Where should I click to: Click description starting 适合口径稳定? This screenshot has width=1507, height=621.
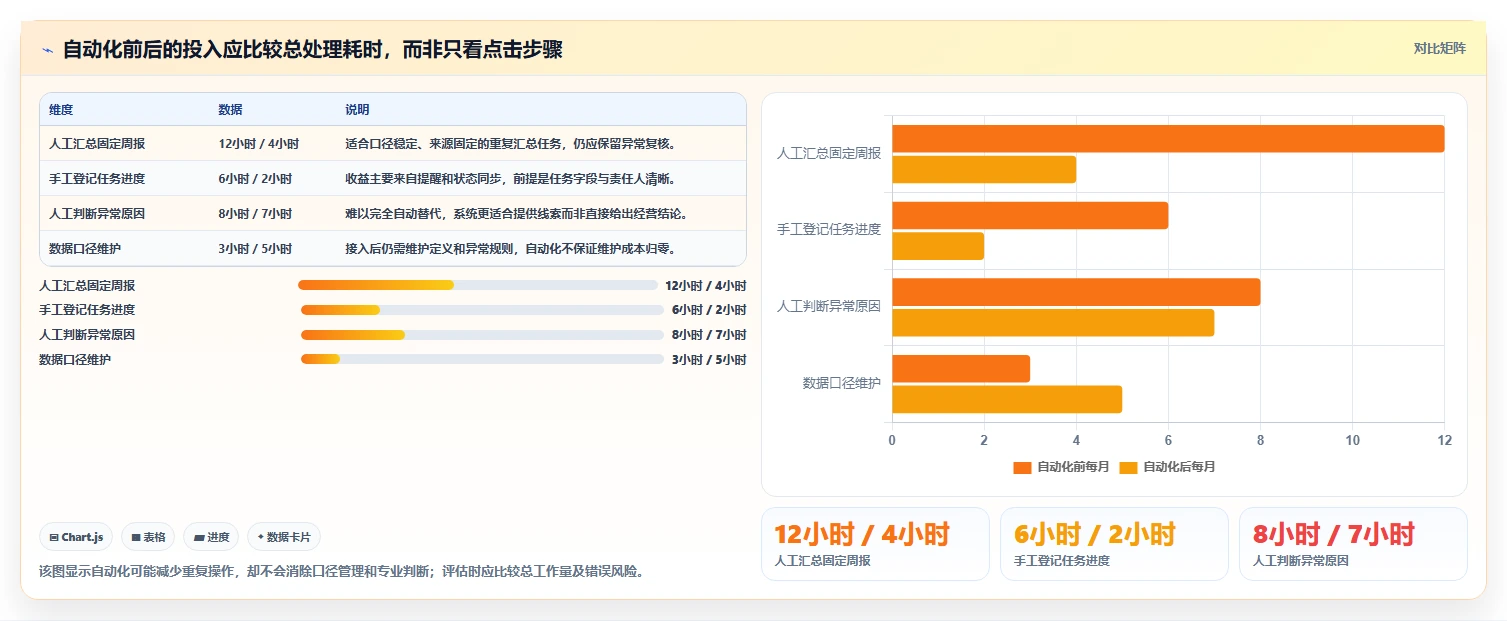click(512, 144)
